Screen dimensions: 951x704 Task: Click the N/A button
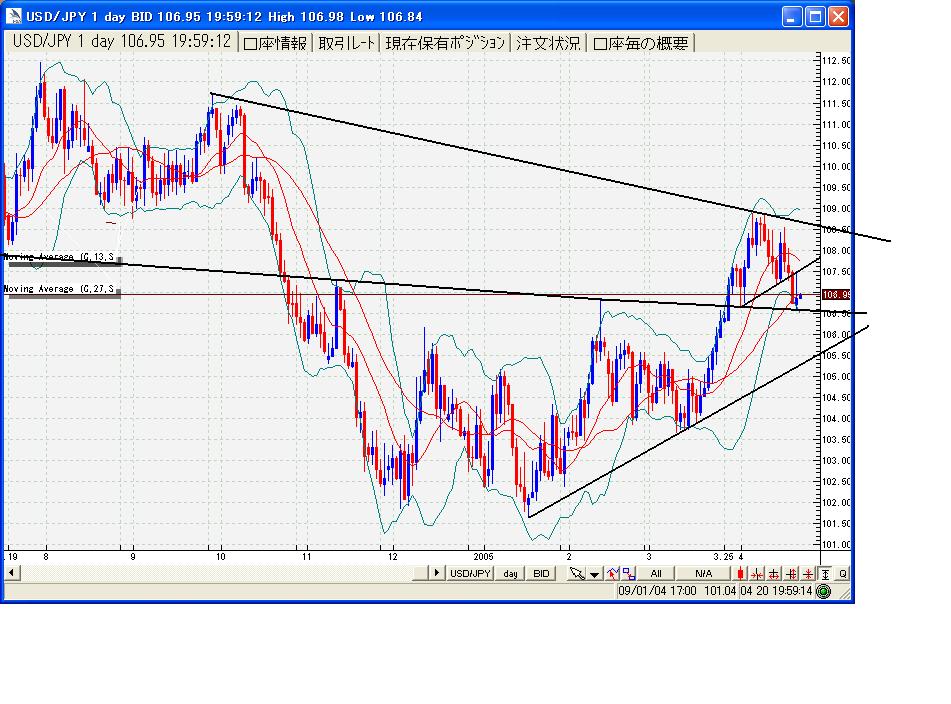[704, 574]
